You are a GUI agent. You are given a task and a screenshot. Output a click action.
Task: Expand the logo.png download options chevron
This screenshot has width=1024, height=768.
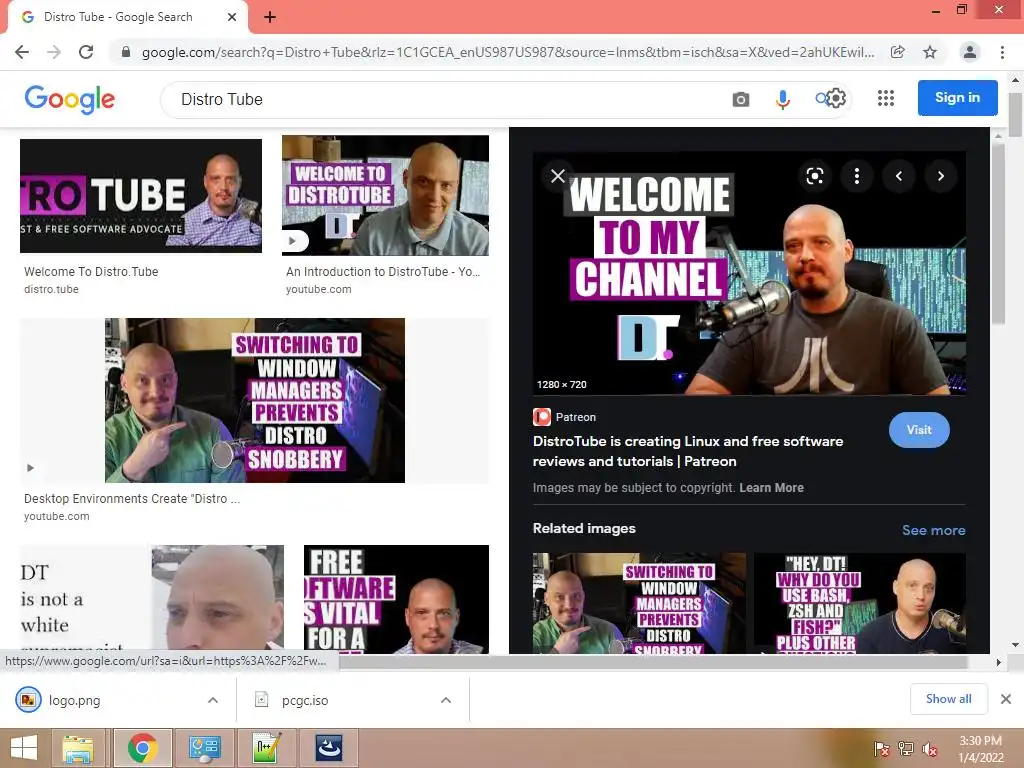[x=213, y=700]
